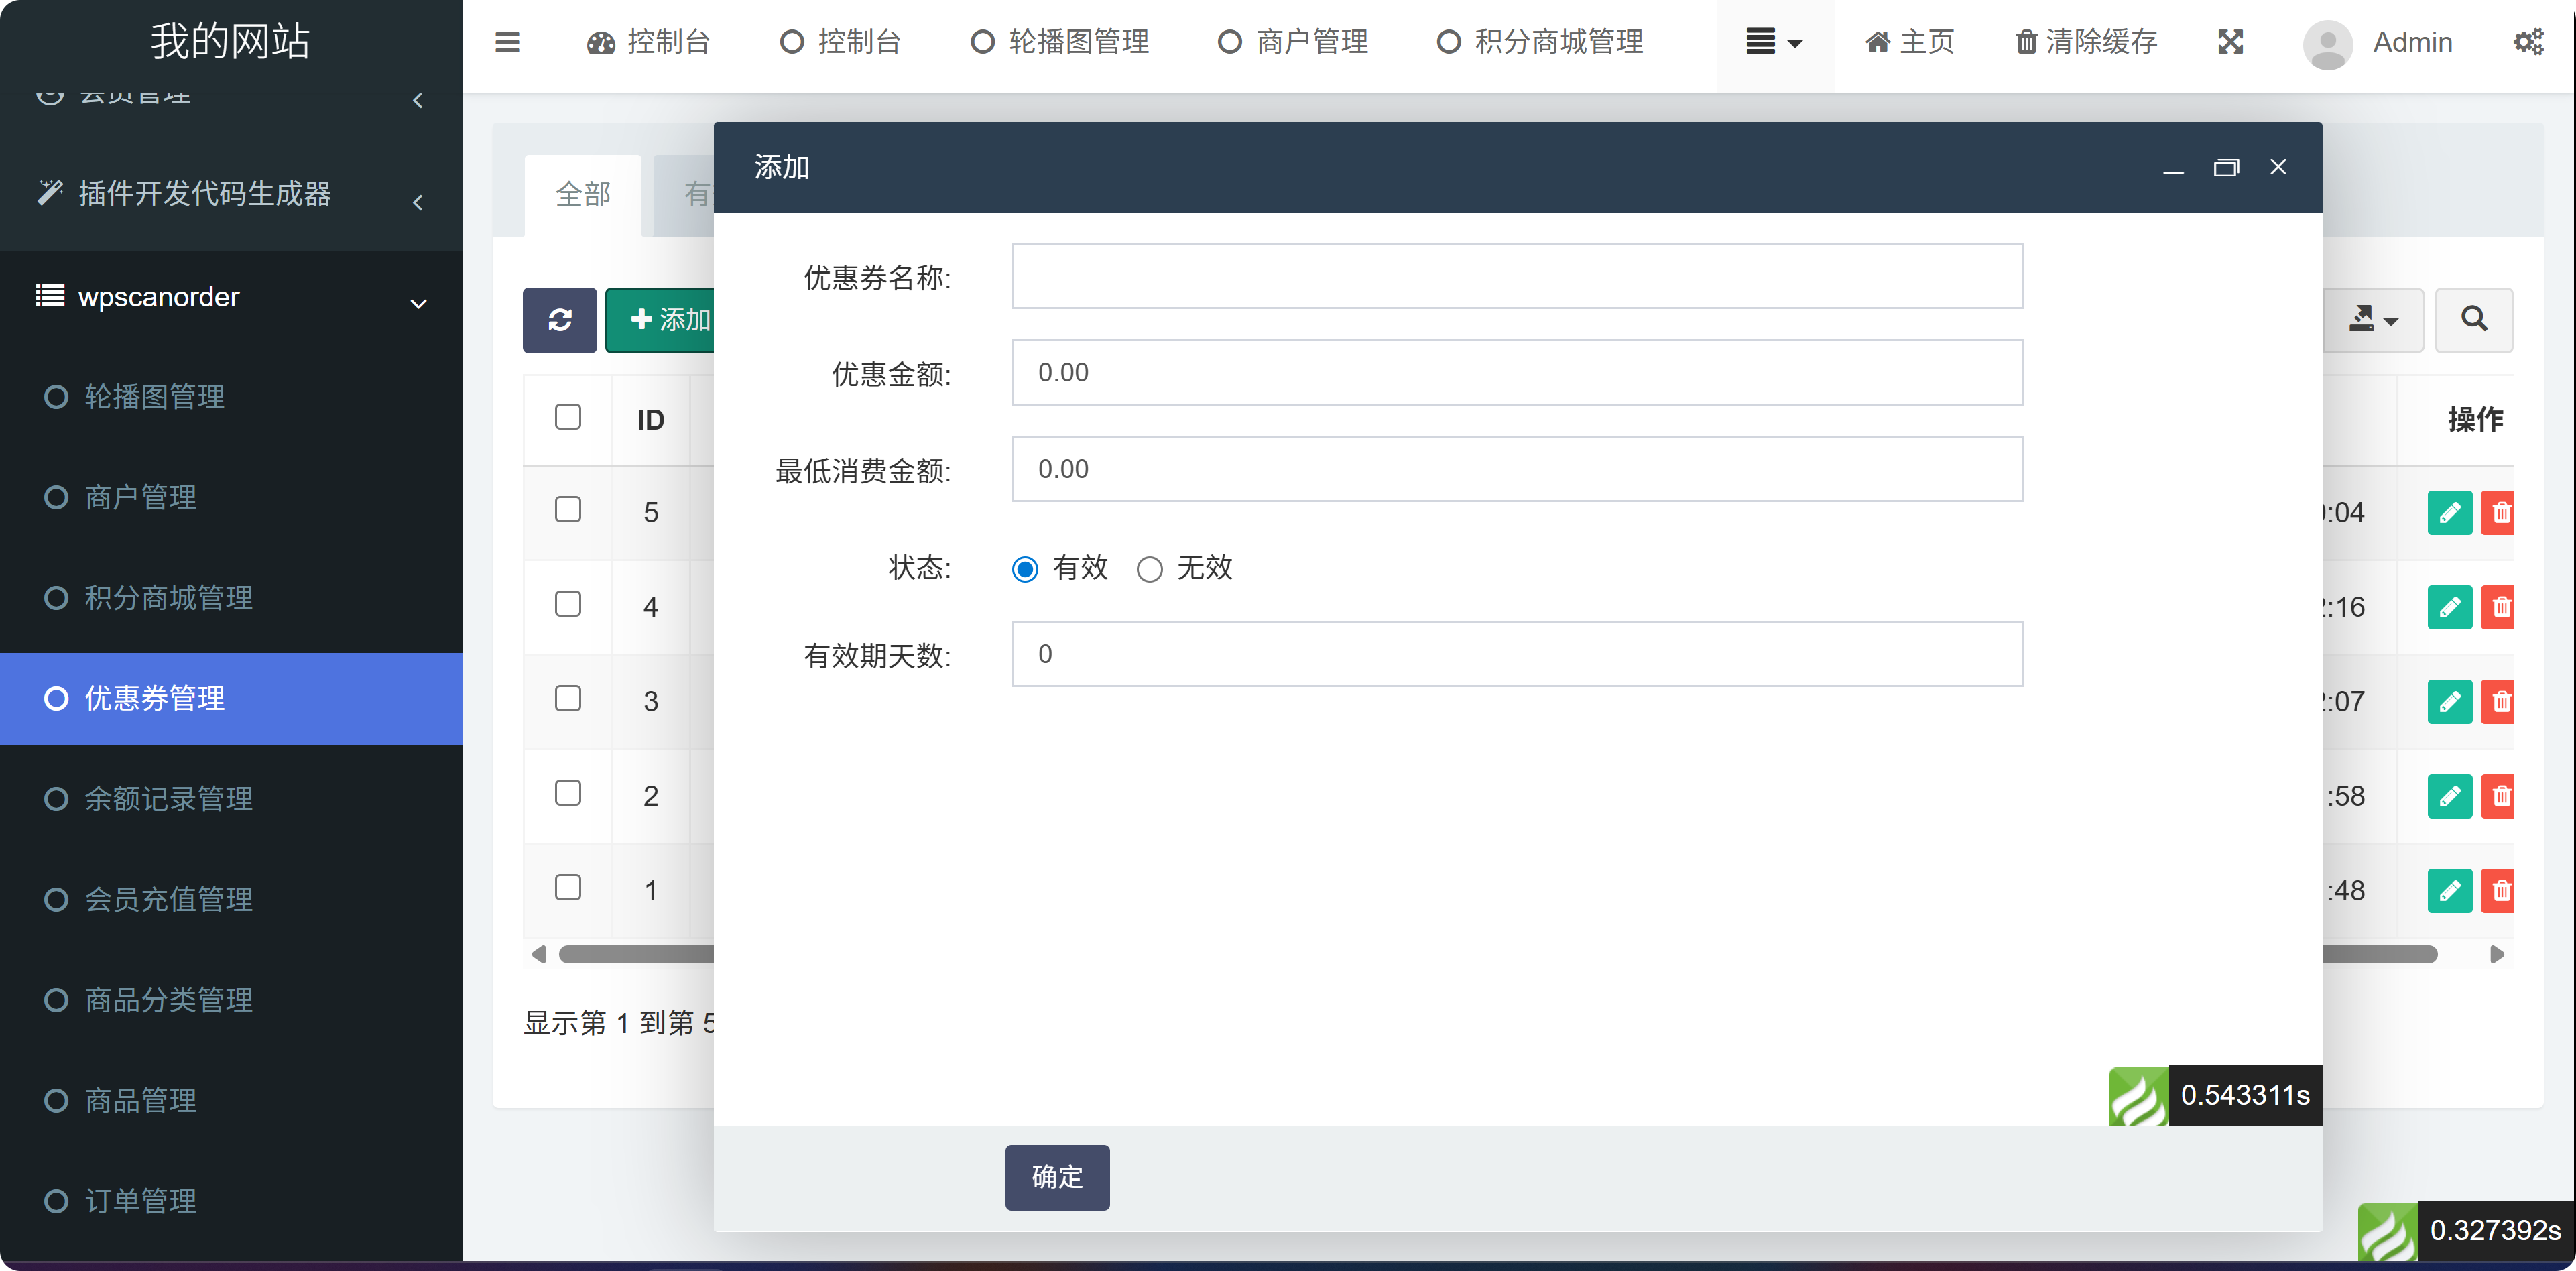
Task: Toggle fullscreen mode from the top bar
Action: click(x=2230, y=42)
